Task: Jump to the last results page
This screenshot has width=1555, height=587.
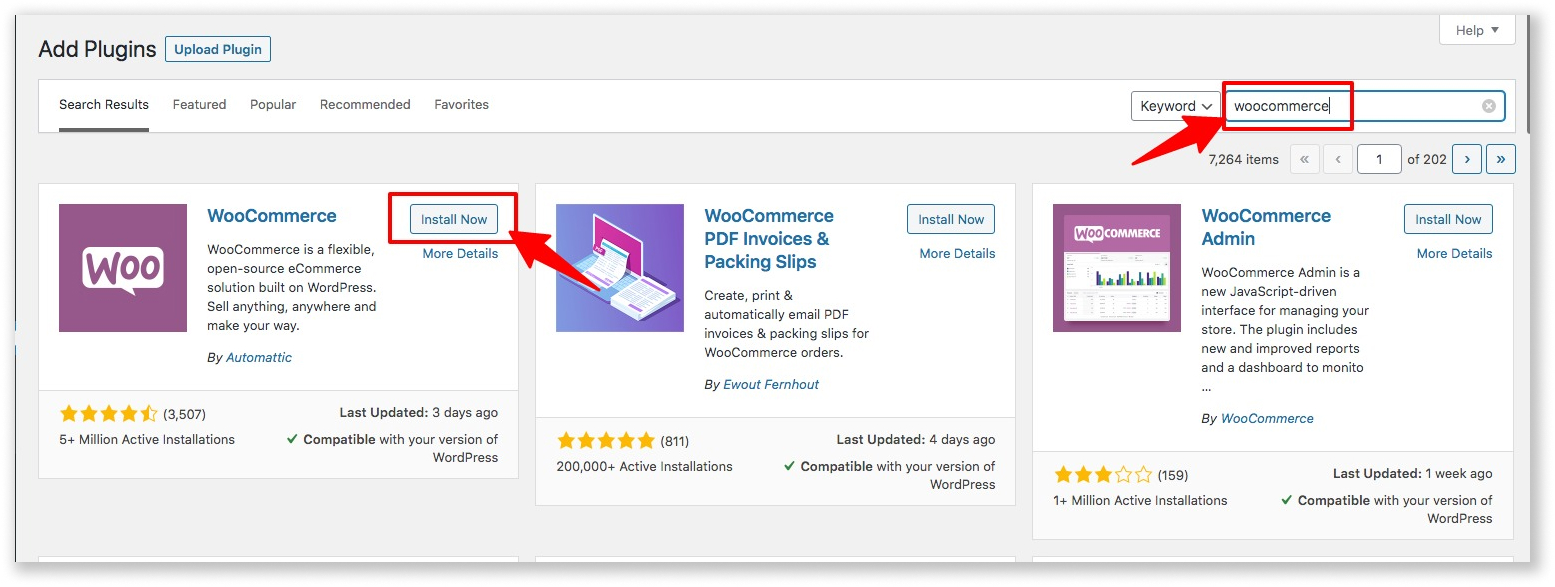Action: click(1501, 159)
